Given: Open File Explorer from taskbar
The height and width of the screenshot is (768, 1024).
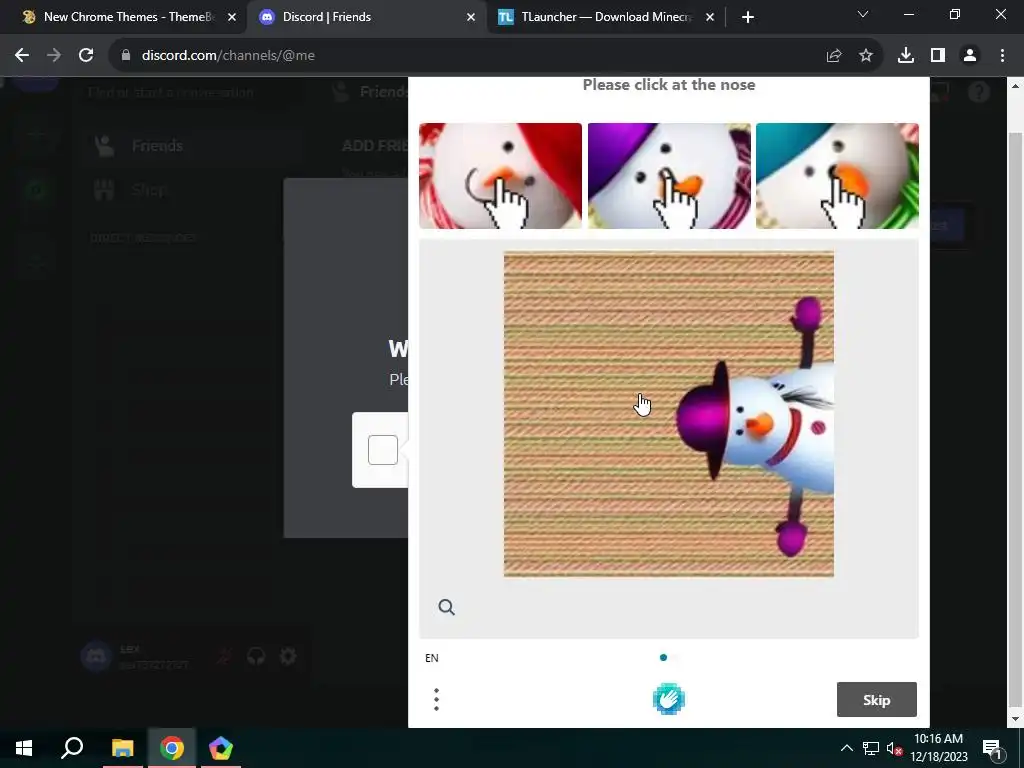Looking at the screenshot, I should (x=122, y=748).
